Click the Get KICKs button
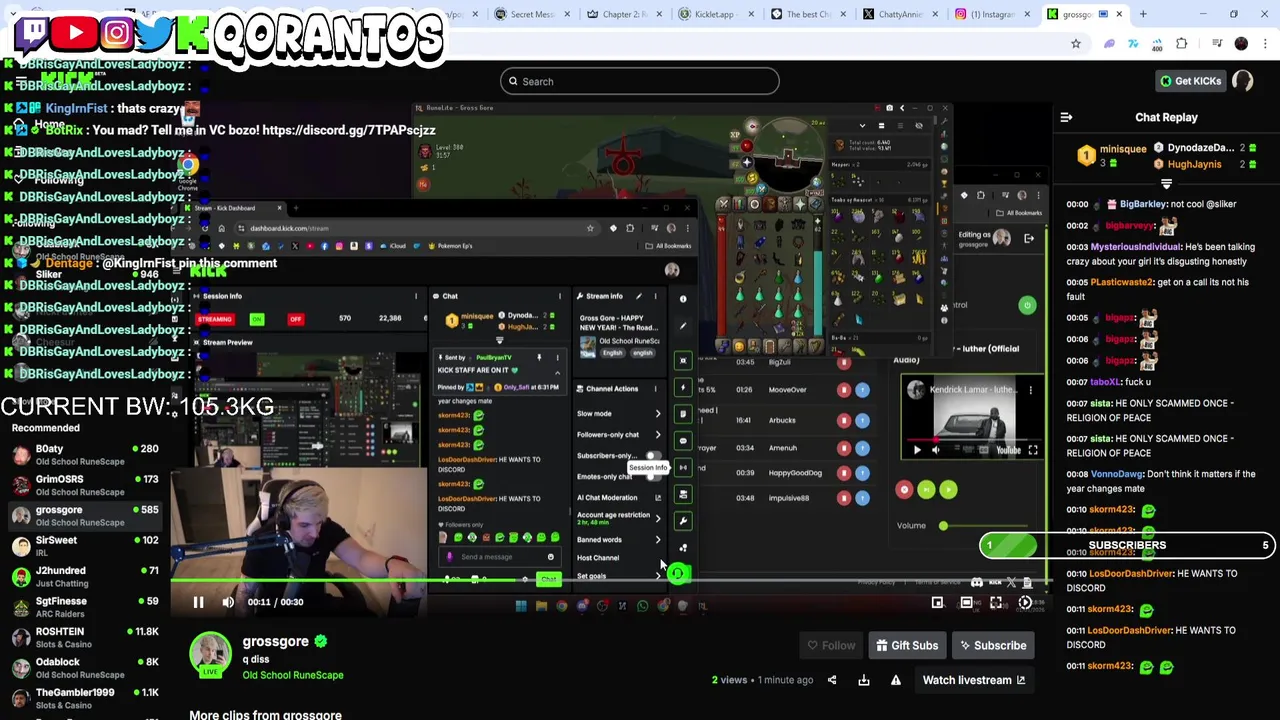Image resolution: width=1280 pixels, height=720 pixels. point(1190,81)
